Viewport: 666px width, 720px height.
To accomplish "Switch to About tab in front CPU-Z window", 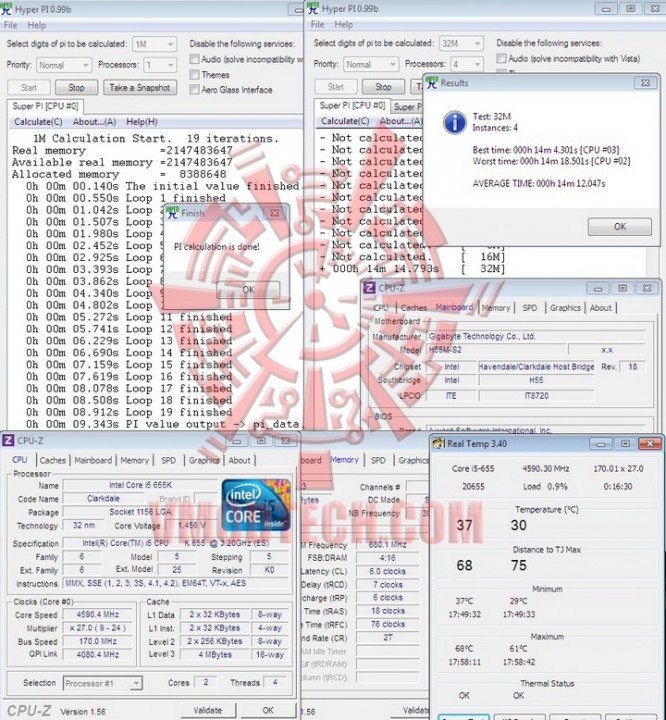I will pyautogui.click(x=239, y=460).
